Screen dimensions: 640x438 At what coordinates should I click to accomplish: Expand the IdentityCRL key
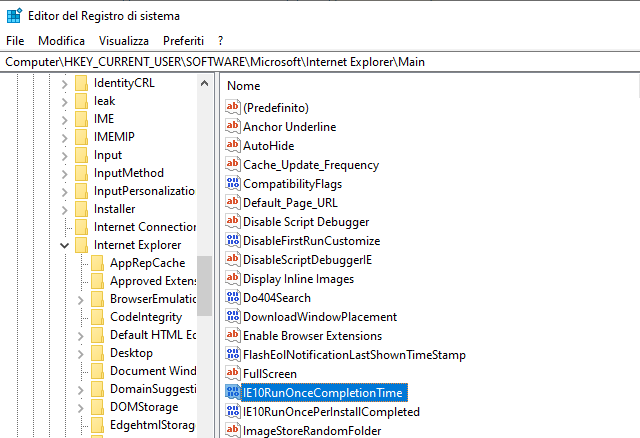coord(64,84)
